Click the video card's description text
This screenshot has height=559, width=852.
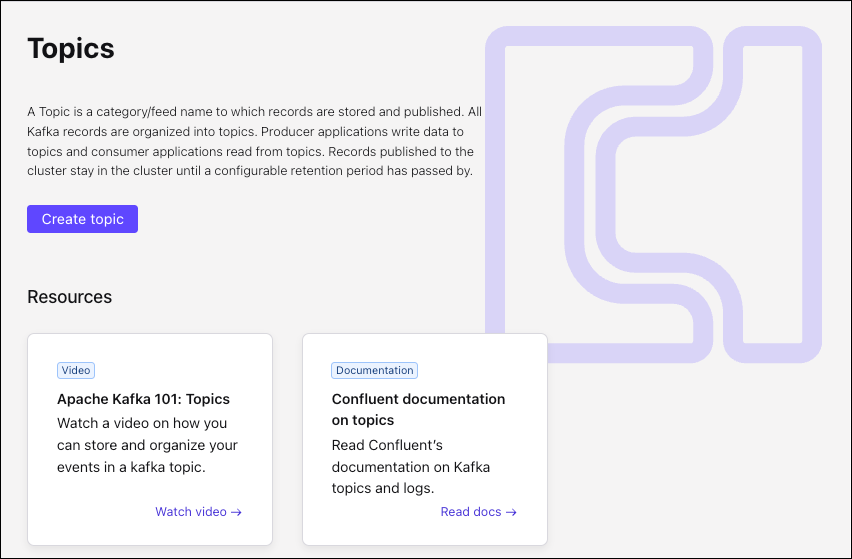pyautogui.click(x=147, y=445)
